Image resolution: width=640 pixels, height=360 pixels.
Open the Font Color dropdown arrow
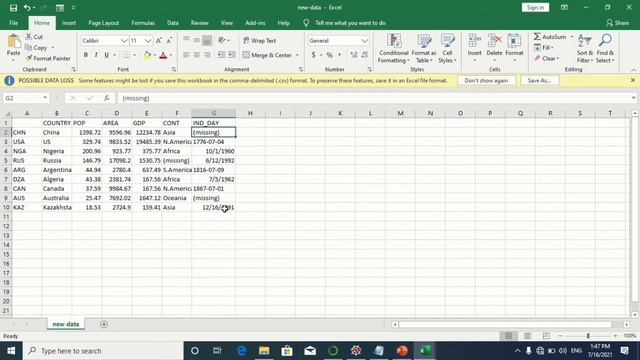click(171, 55)
